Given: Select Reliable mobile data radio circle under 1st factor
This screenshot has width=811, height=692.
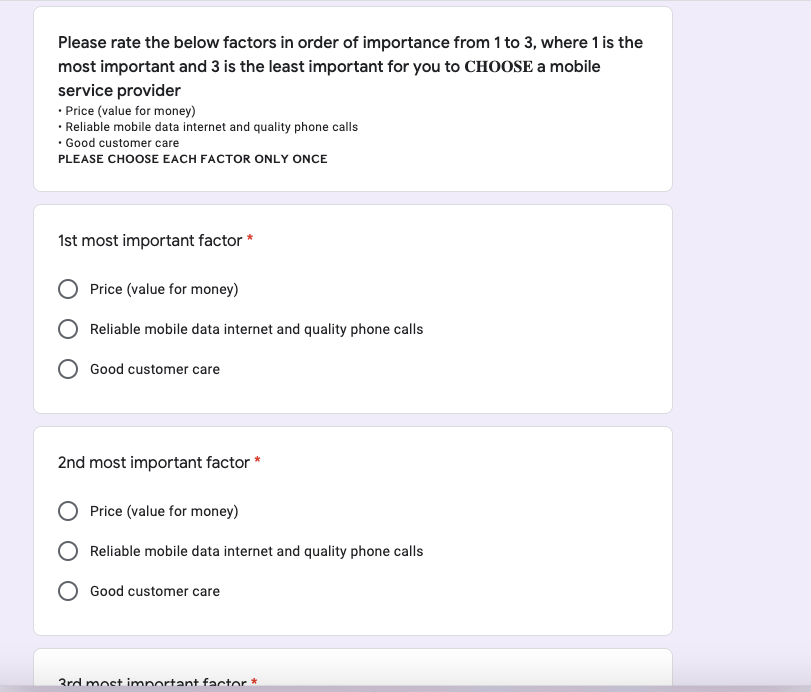Looking at the screenshot, I should pos(68,329).
